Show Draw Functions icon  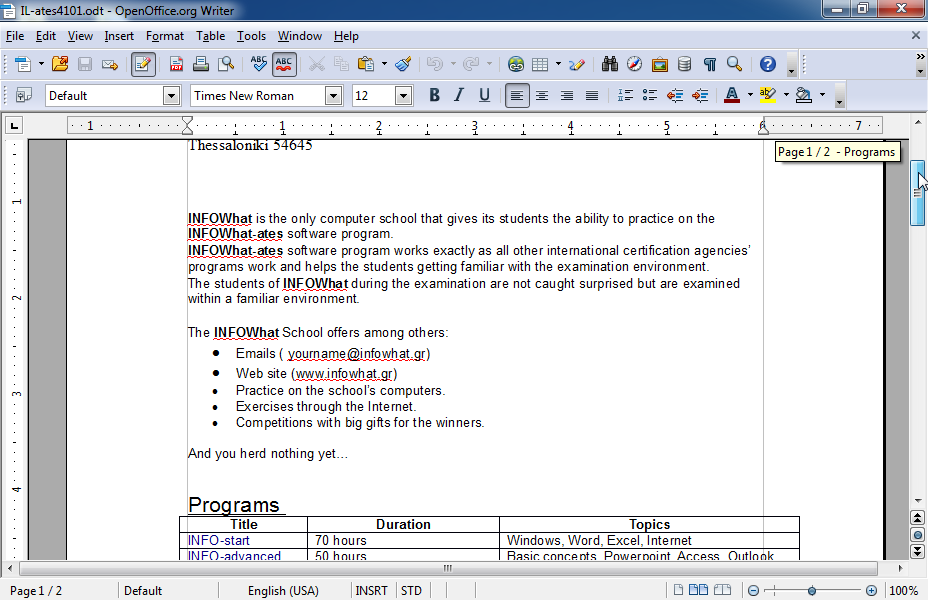pos(577,64)
